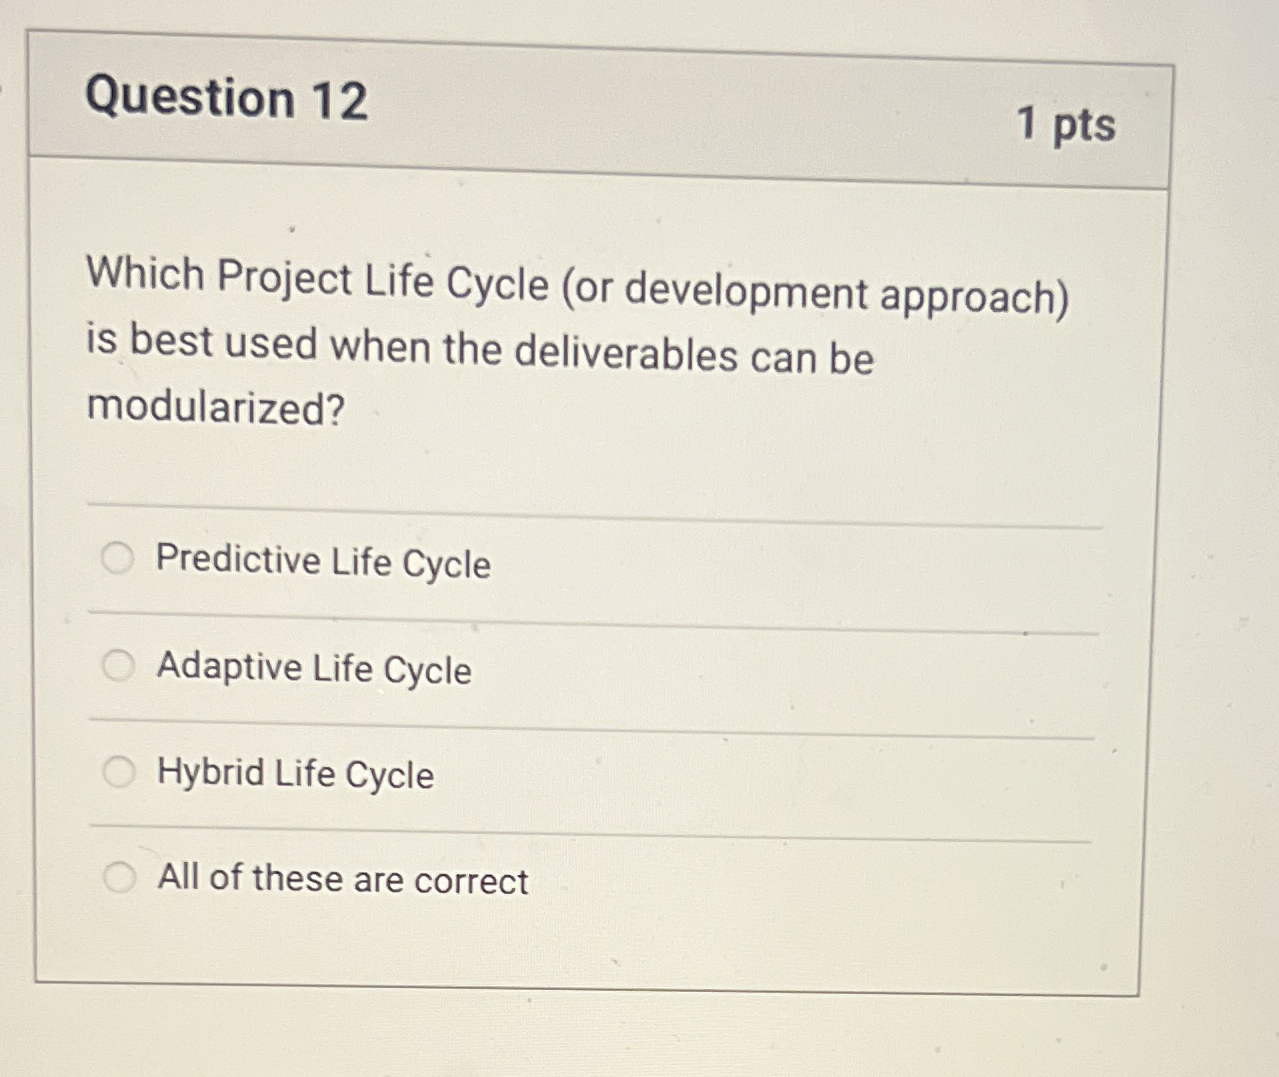Image resolution: width=1279 pixels, height=1077 pixels.
Task: Click the Adaptive Life Cycle answer text
Action: (313, 669)
